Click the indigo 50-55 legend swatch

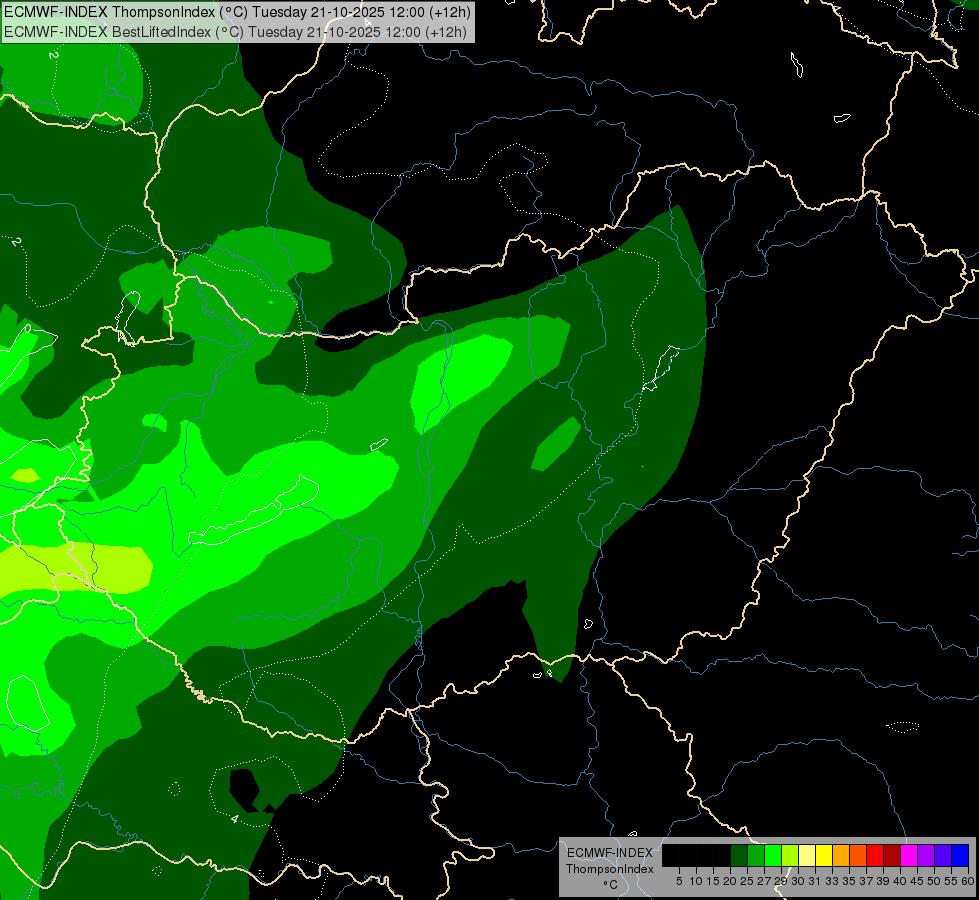coord(943,855)
